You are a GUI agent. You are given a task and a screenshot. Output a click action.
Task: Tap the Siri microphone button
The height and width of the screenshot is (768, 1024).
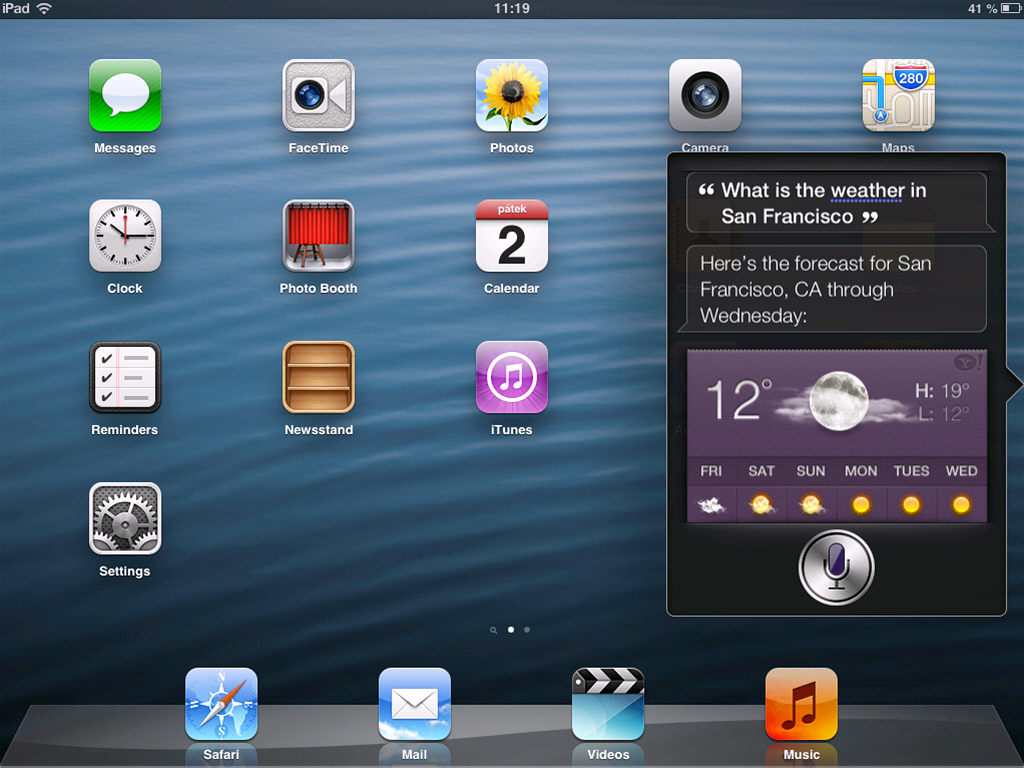pyautogui.click(x=836, y=567)
